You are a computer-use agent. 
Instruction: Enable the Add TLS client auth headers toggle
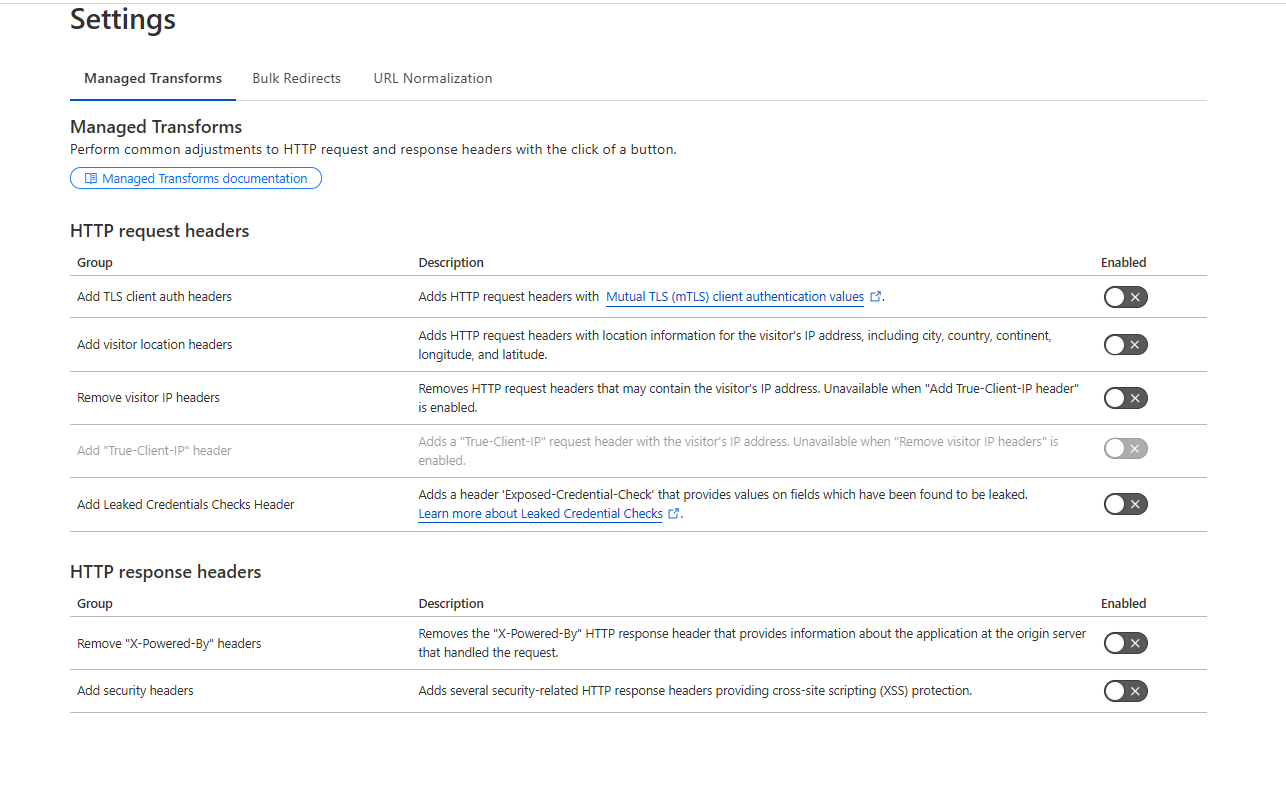1125,297
